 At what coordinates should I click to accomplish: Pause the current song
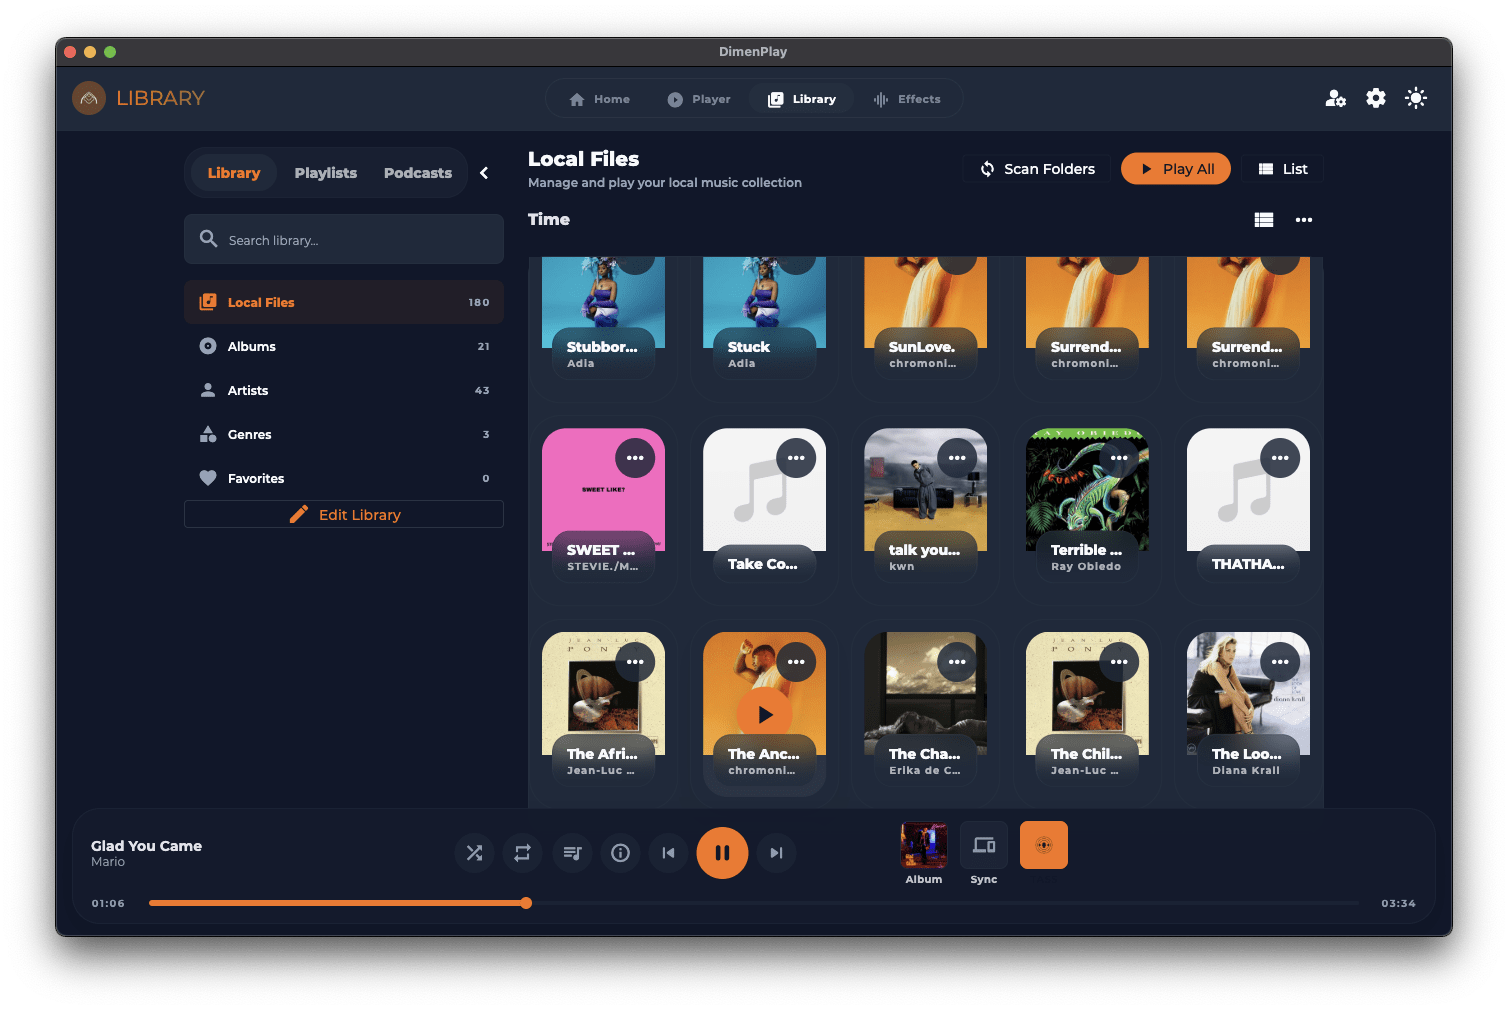point(722,853)
